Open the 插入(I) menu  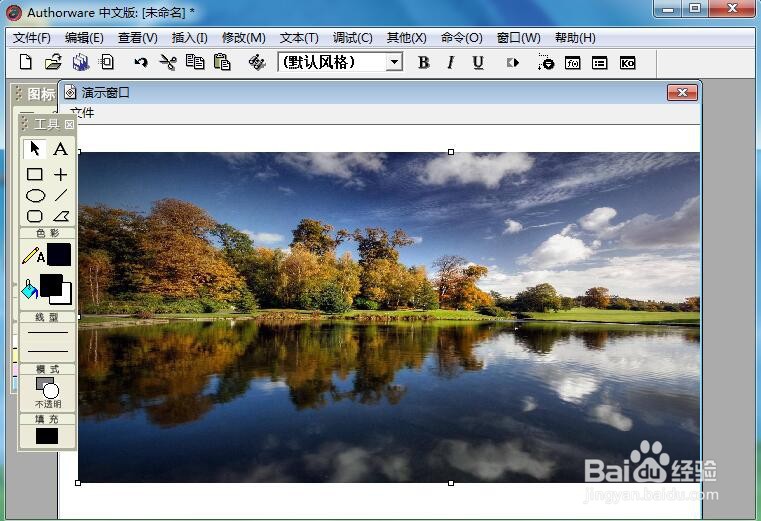[x=190, y=38]
